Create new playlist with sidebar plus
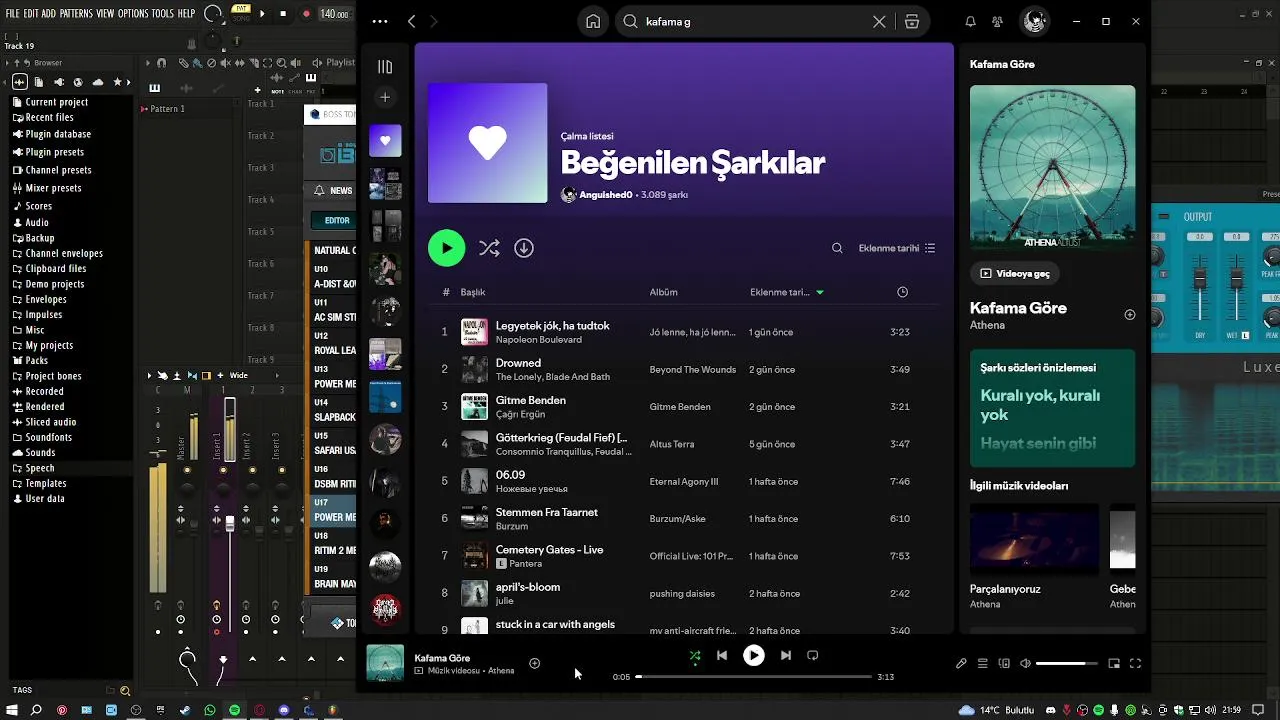The width and height of the screenshot is (1280, 720). (x=385, y=97)
